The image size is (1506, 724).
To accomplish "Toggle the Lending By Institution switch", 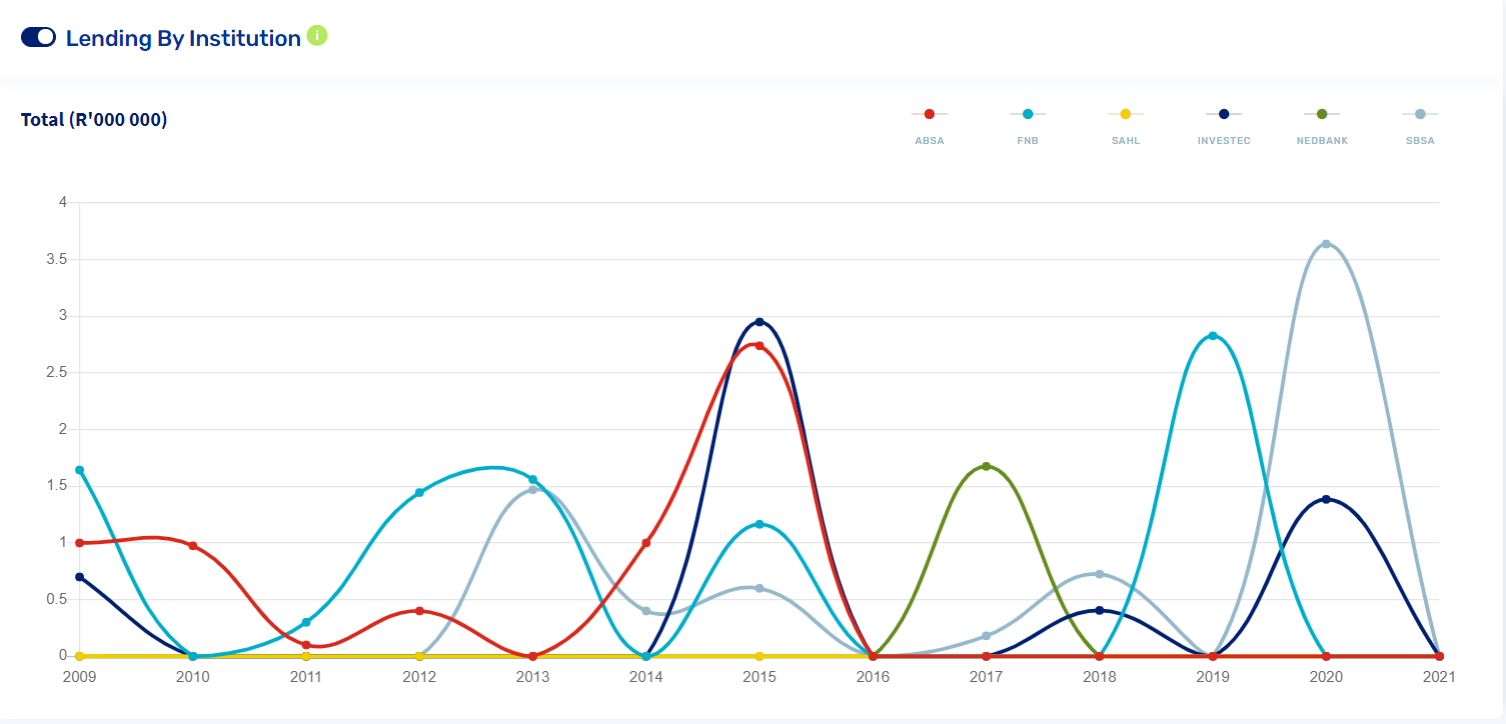I will point(38,37).
